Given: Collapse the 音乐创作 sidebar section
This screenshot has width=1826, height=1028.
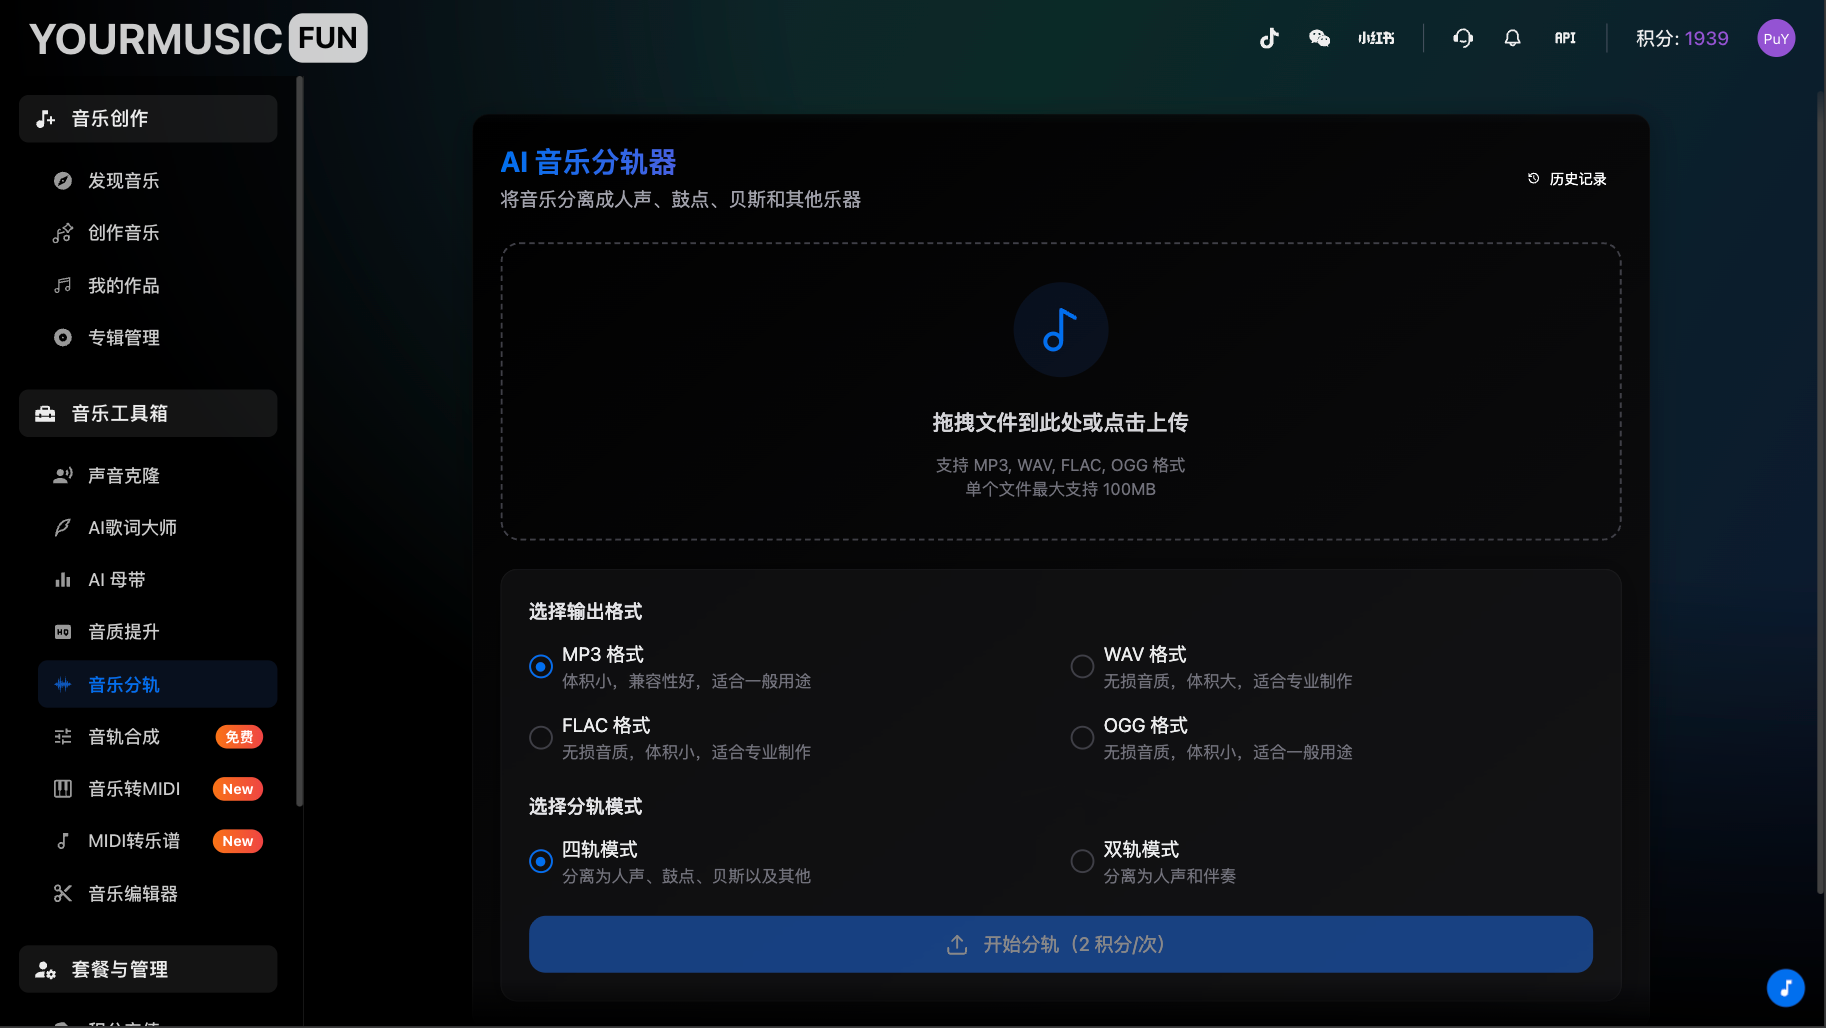Looking at the screenshot, I should tap(148, 119).
